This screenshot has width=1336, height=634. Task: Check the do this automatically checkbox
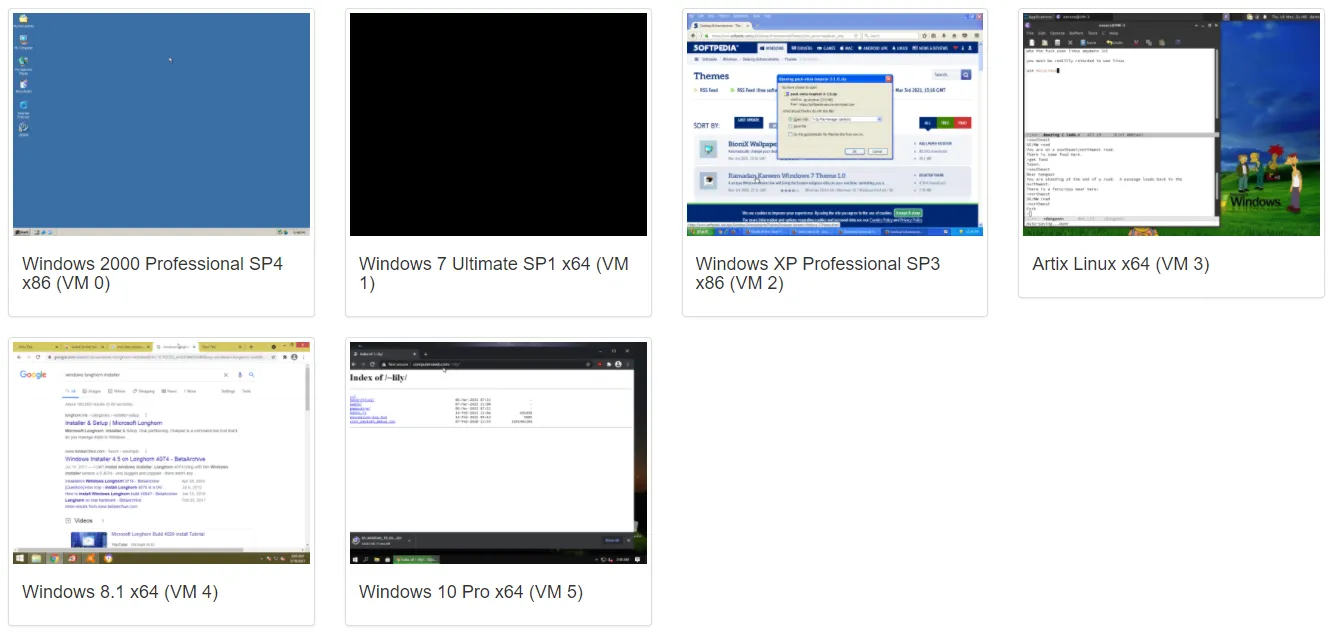click(789, 134)
